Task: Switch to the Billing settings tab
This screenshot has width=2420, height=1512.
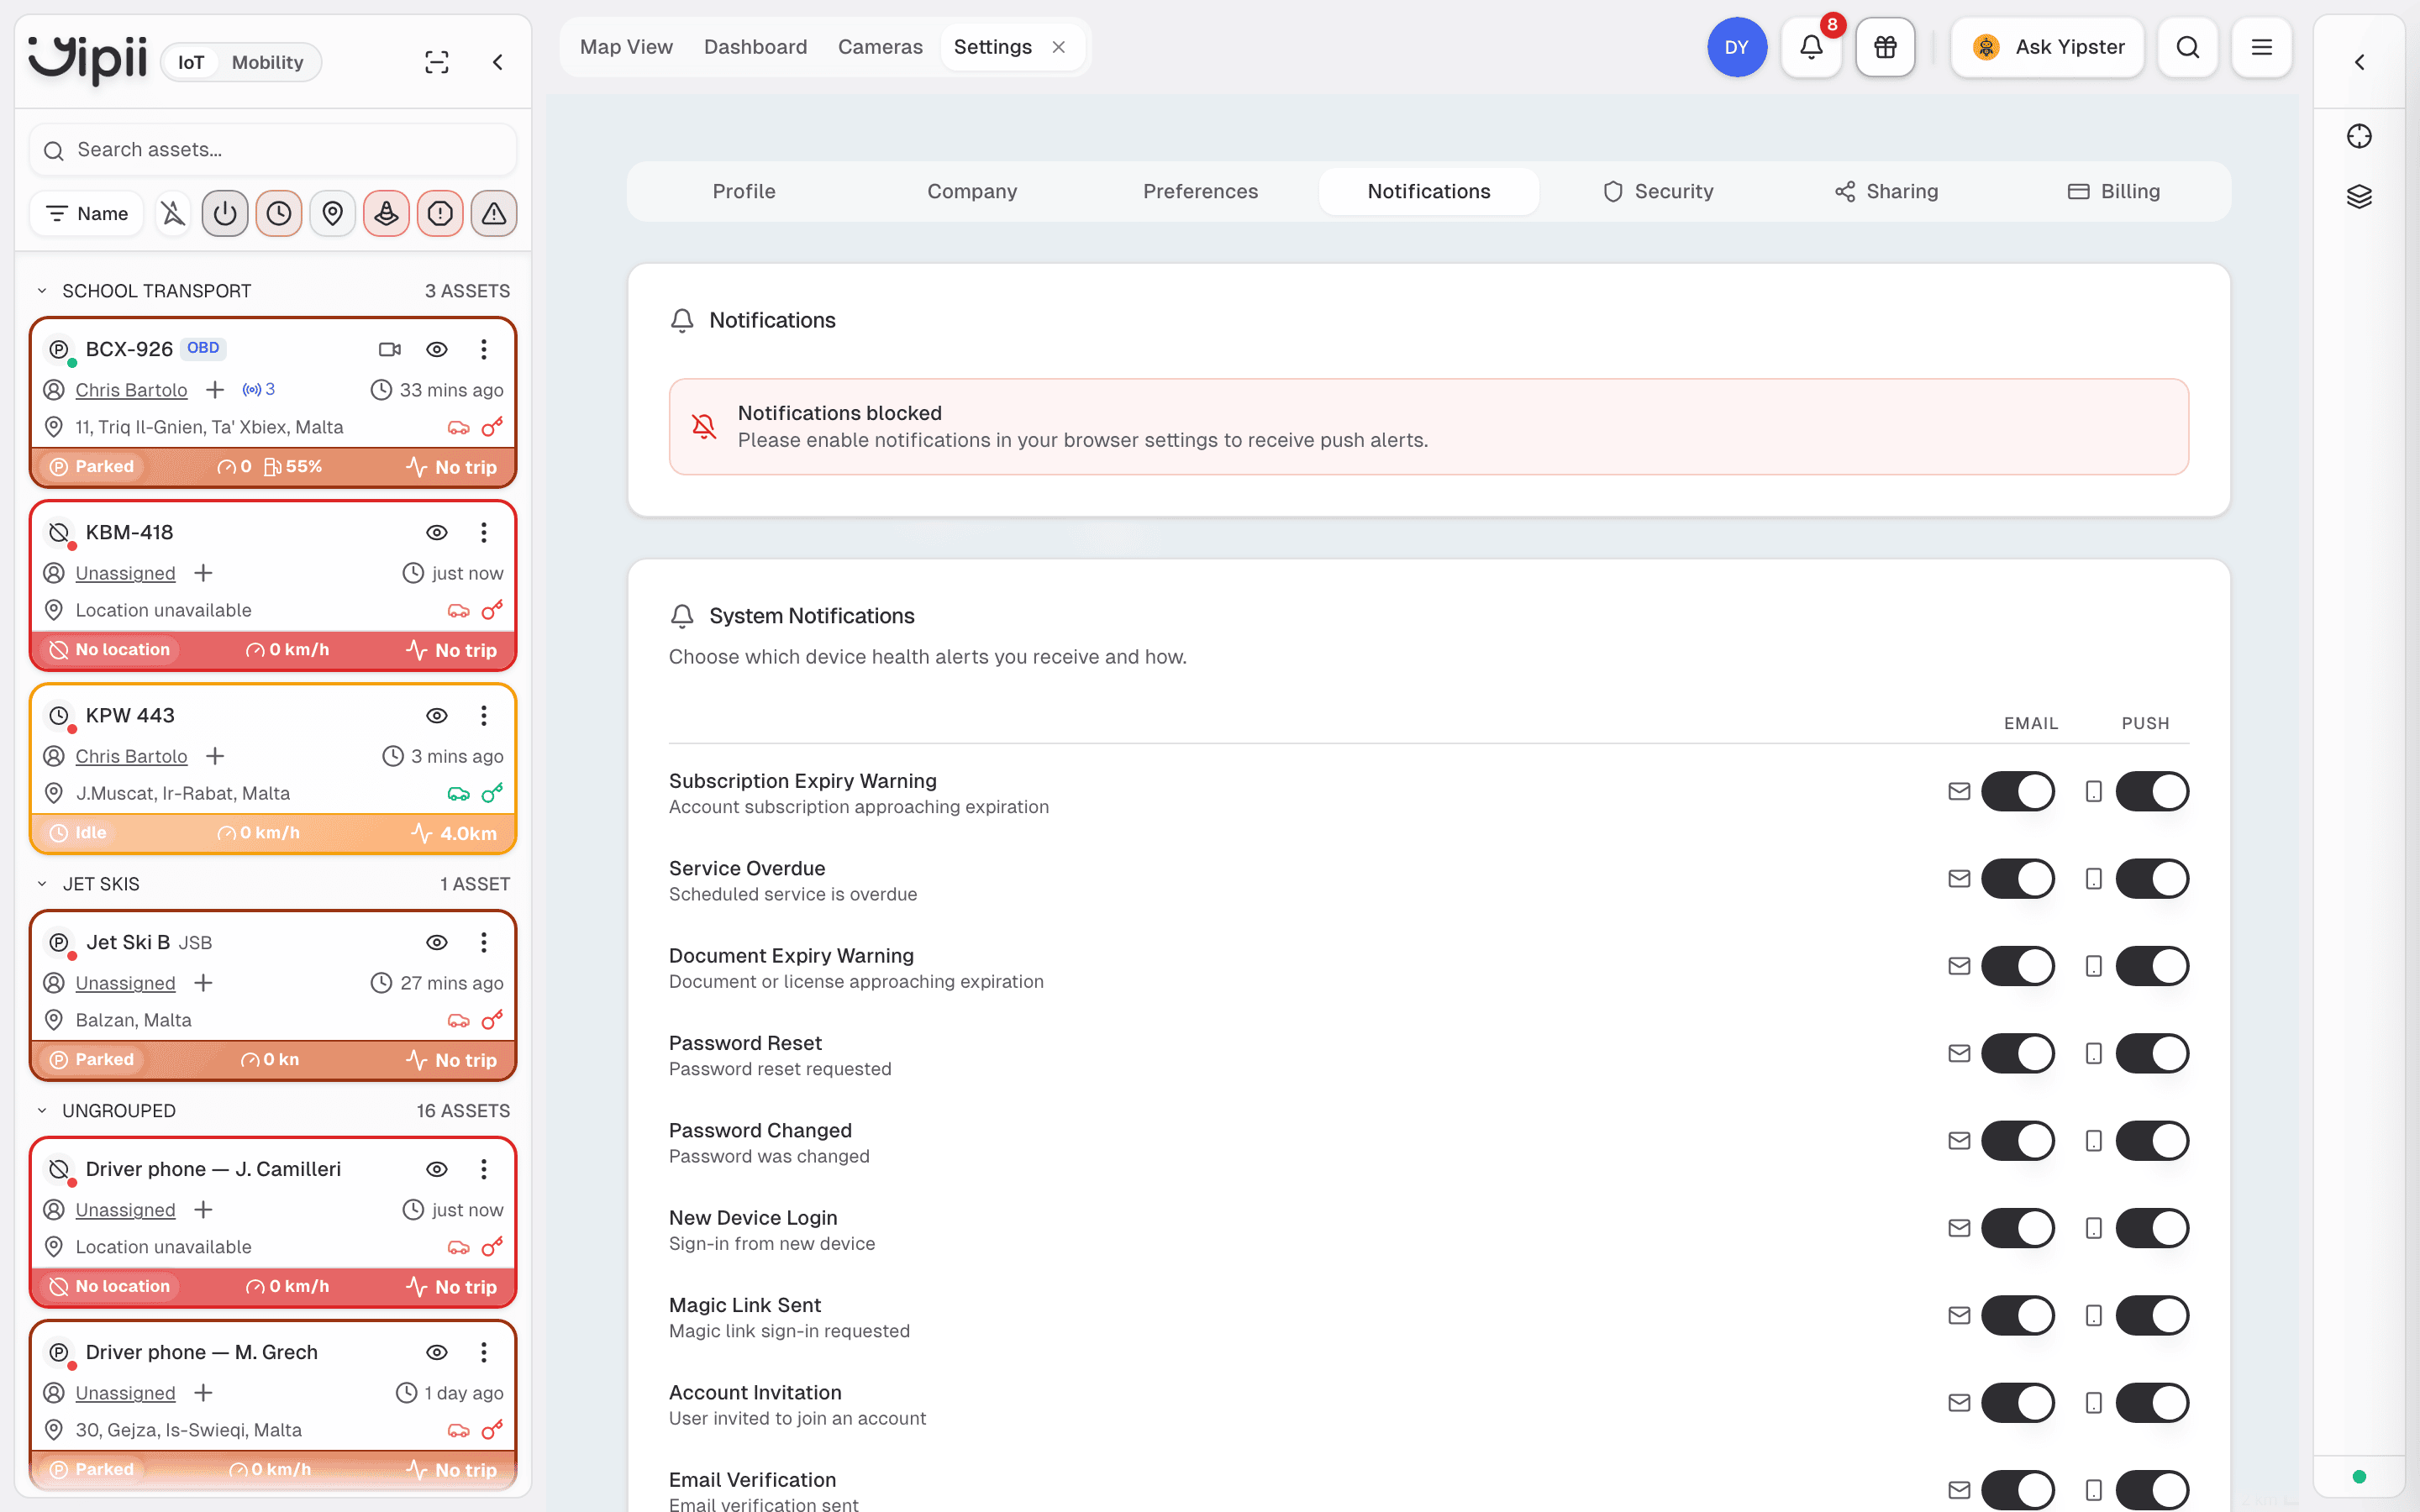Action: click(x=2114, y=191)
